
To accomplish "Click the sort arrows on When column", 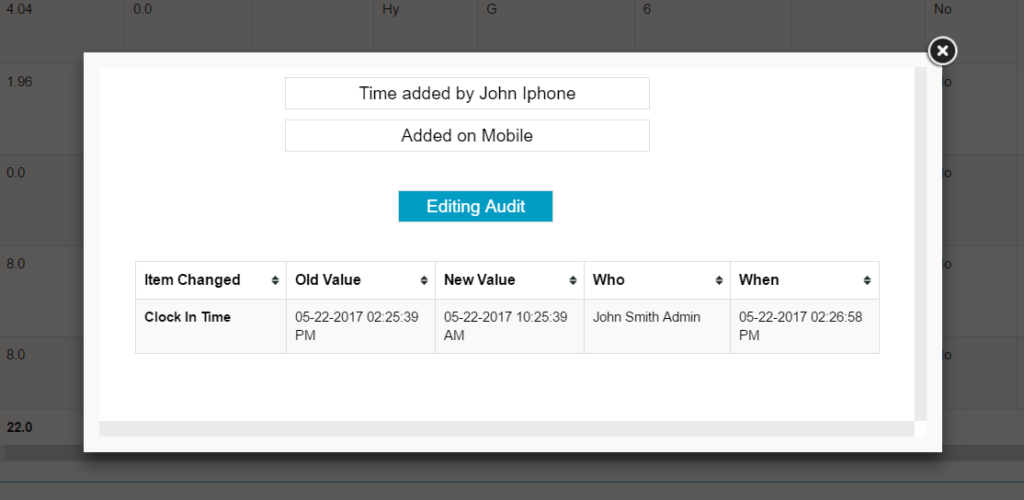I will tap(868, 281).
